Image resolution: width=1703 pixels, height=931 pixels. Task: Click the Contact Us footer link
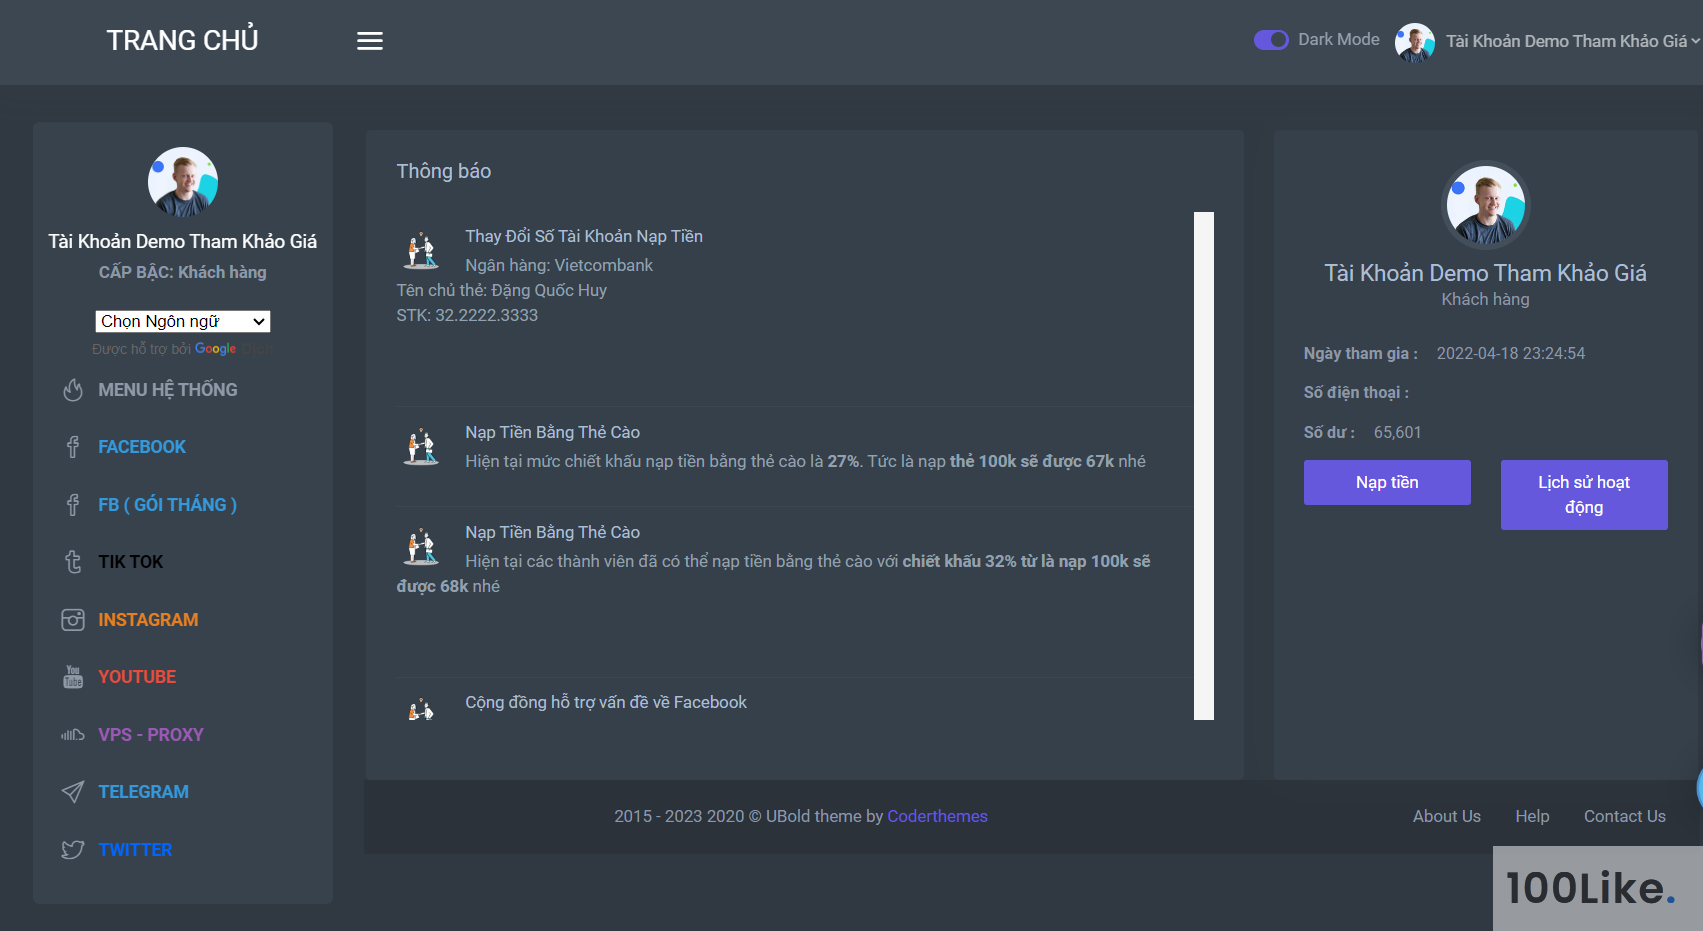coord(1625,816)
